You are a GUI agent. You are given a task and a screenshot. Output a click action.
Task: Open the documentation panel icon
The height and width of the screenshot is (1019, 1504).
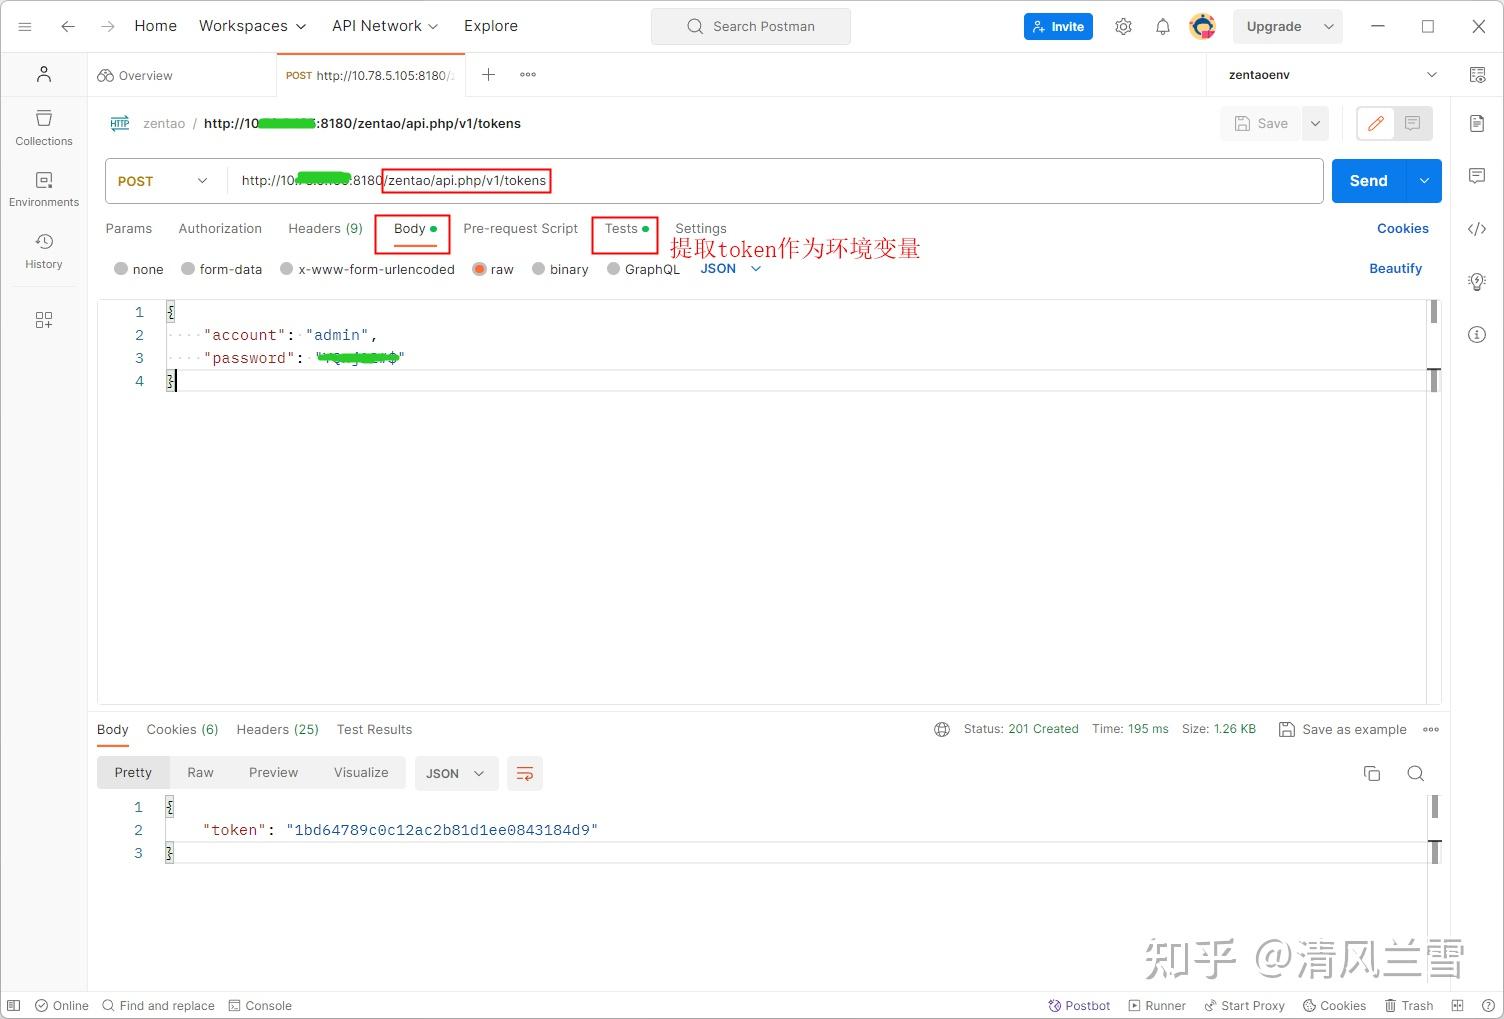point(1477,123)
